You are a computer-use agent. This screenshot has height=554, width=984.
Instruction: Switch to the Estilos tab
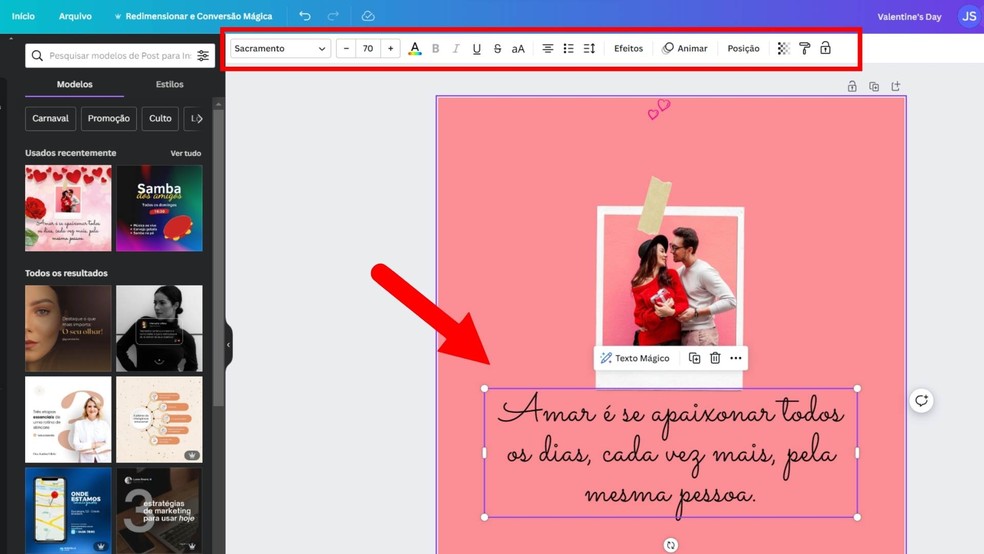[x=169, y=84]
